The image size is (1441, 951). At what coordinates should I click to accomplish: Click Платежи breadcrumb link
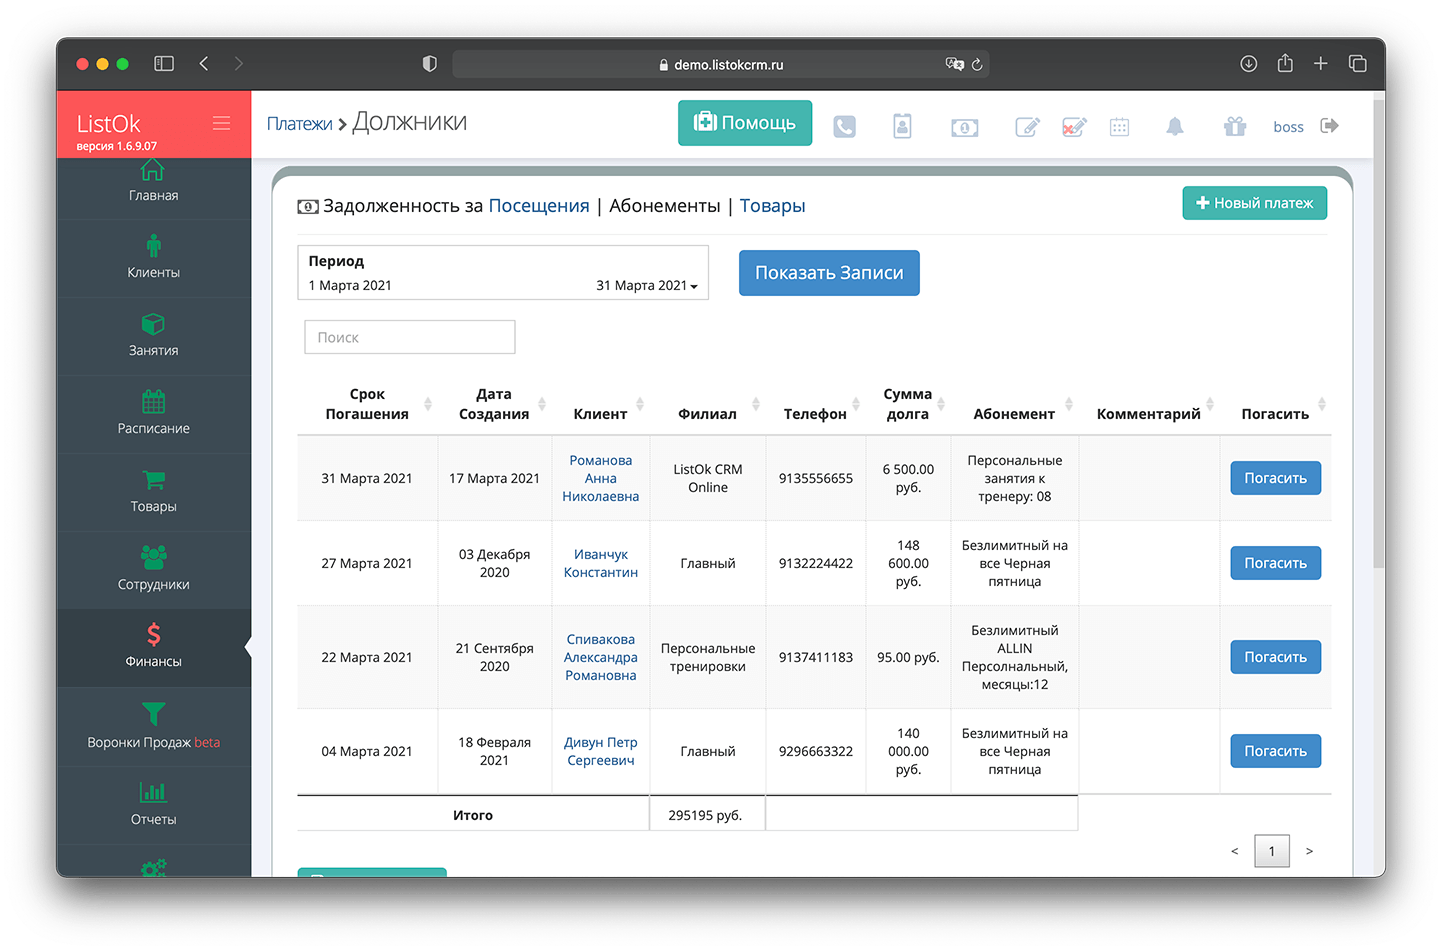(x=299, y=124)
